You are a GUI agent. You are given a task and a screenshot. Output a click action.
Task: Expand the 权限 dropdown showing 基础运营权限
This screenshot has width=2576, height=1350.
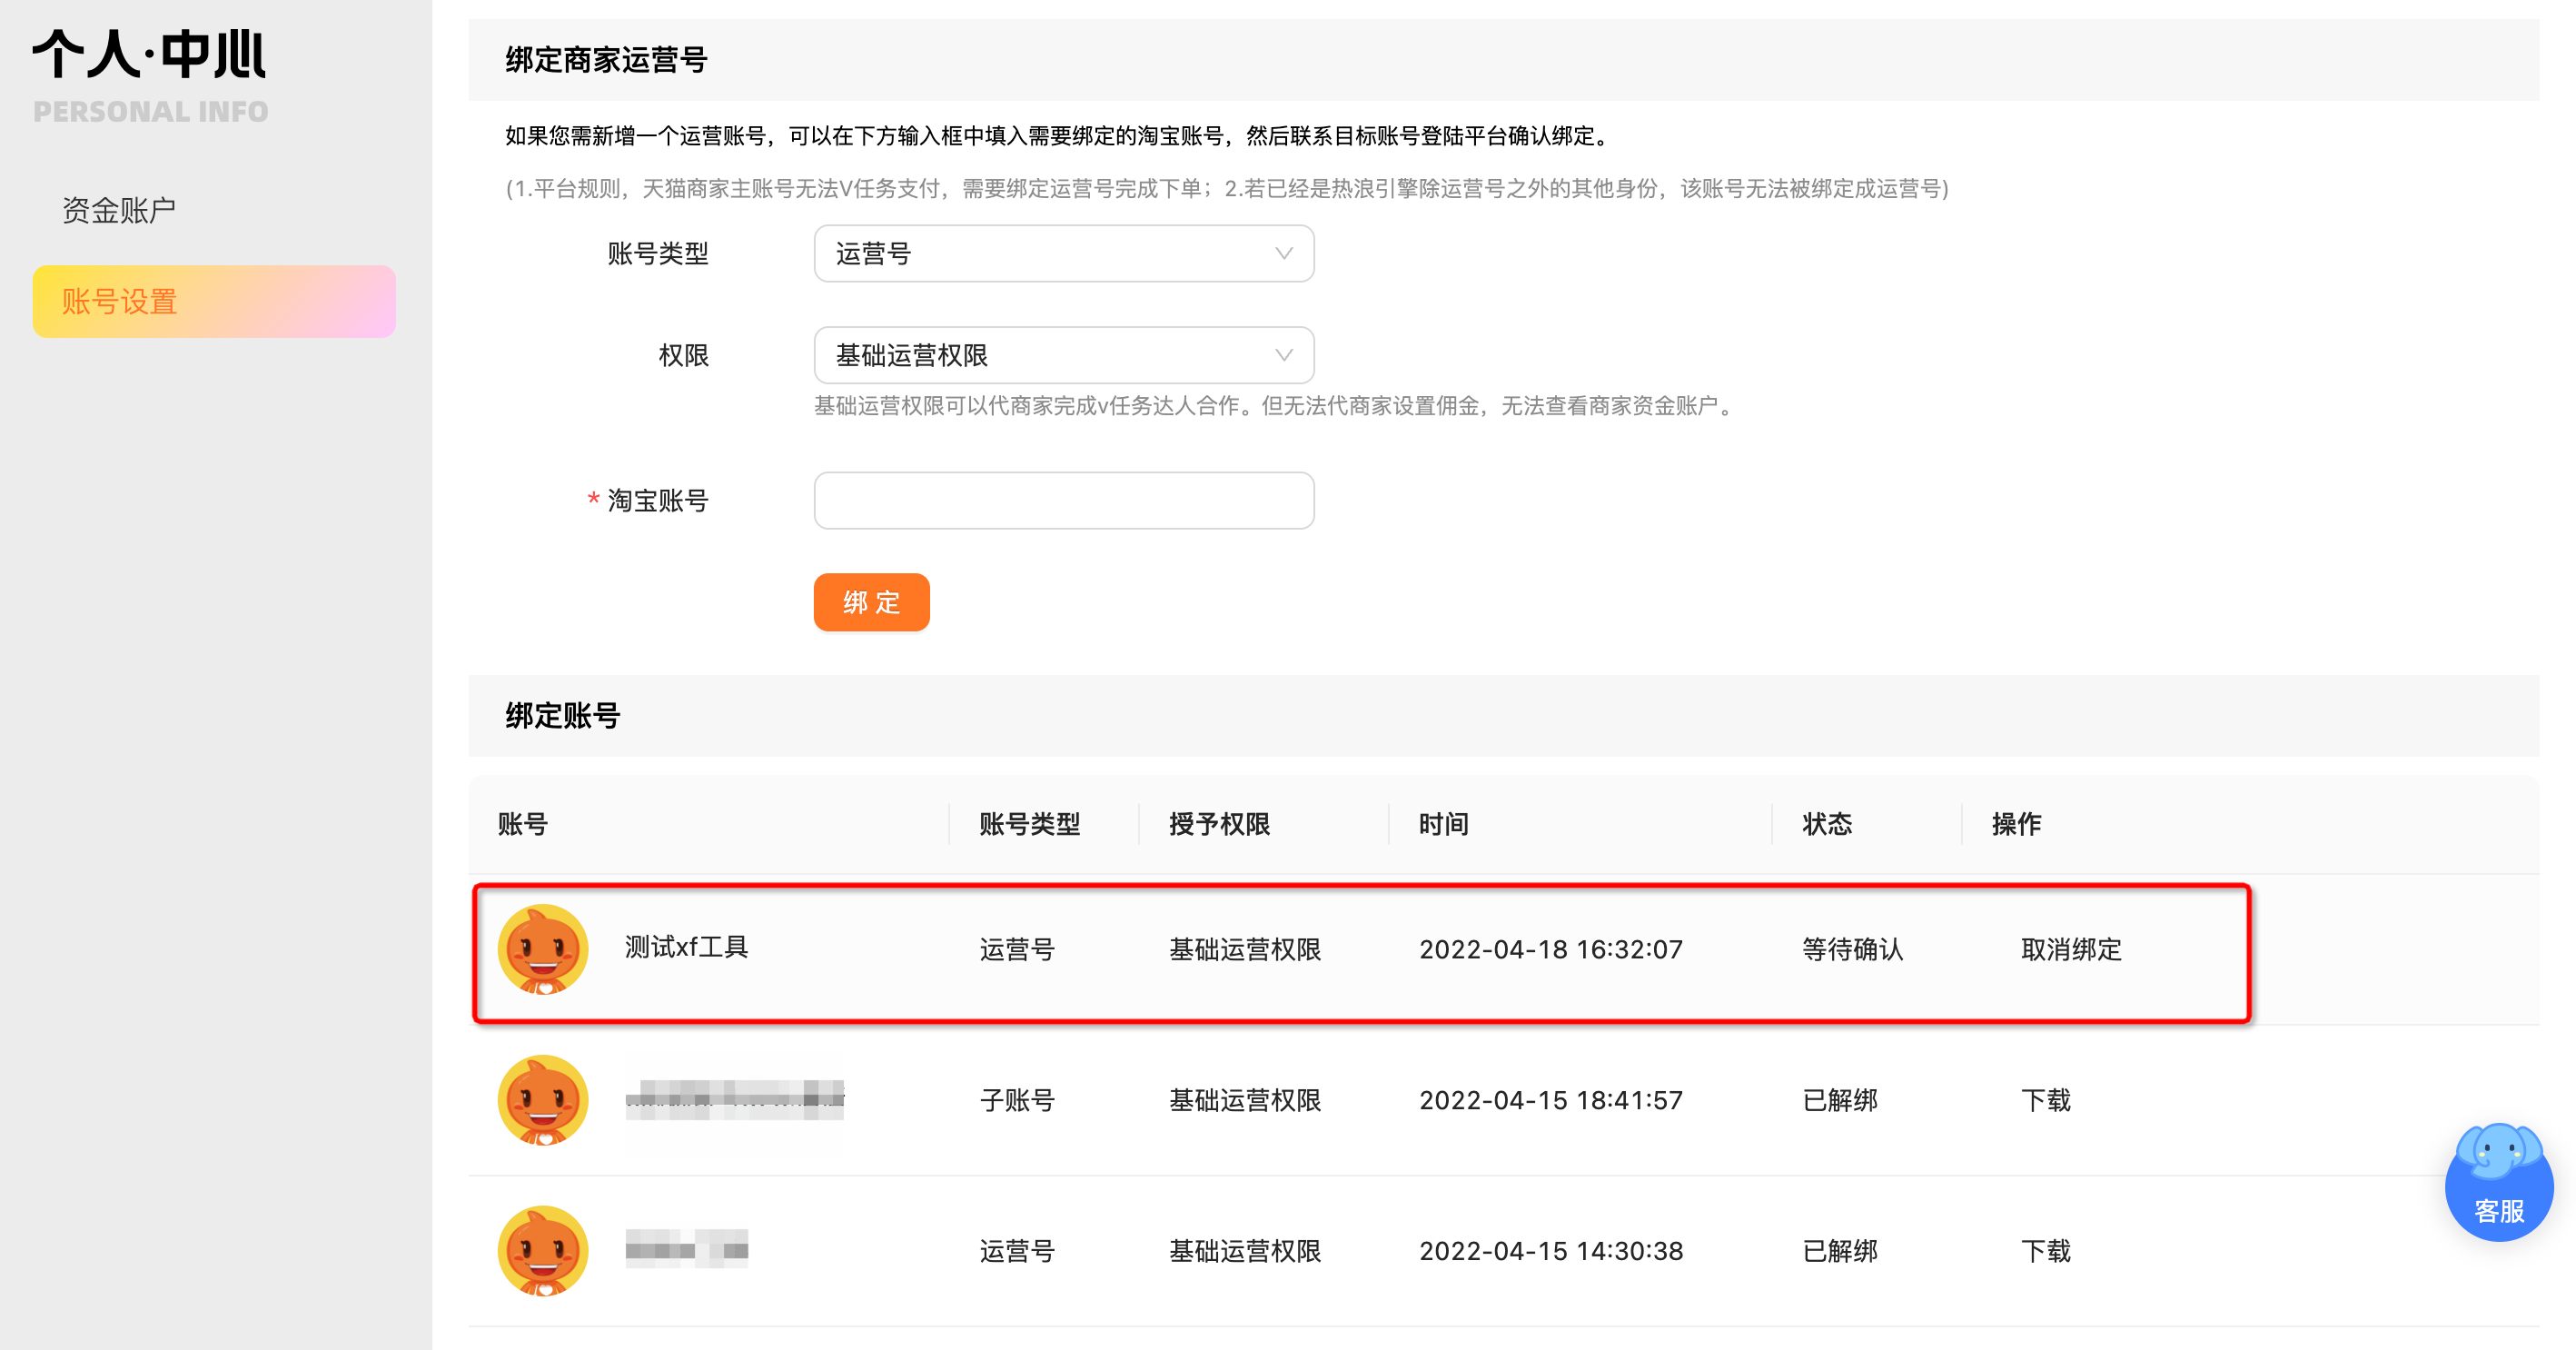click(x=1064, y=355)
